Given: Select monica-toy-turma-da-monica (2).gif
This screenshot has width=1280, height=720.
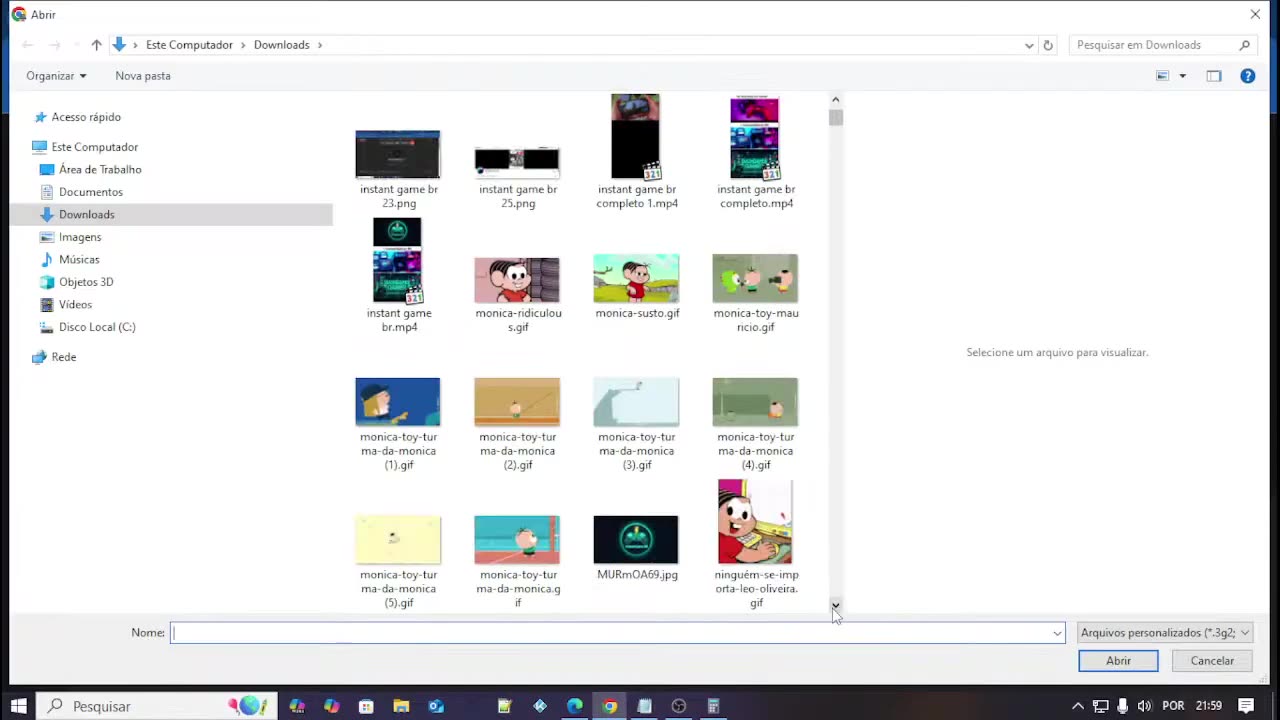Looking at the screenshot, I should click(x=517, y=424).
